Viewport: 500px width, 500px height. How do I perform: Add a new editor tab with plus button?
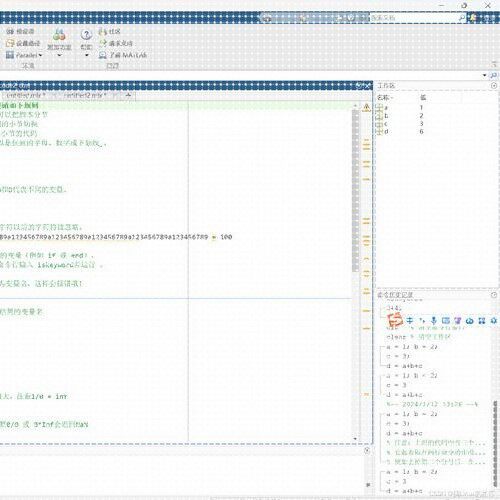coord(128,96)
